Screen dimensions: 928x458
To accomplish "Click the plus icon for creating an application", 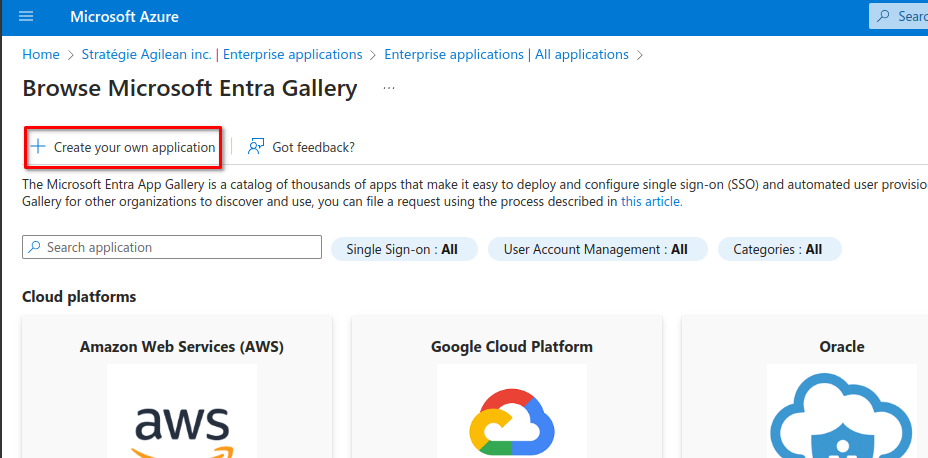I will pos(38,147).
